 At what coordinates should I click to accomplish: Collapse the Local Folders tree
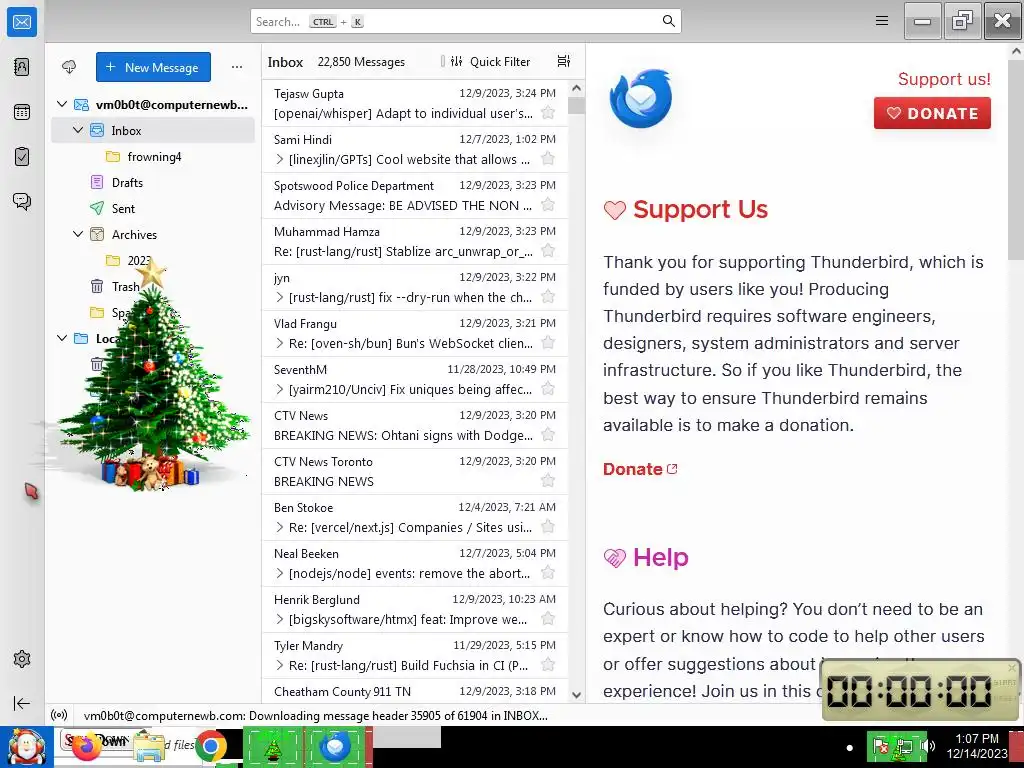tap(62, 338)
